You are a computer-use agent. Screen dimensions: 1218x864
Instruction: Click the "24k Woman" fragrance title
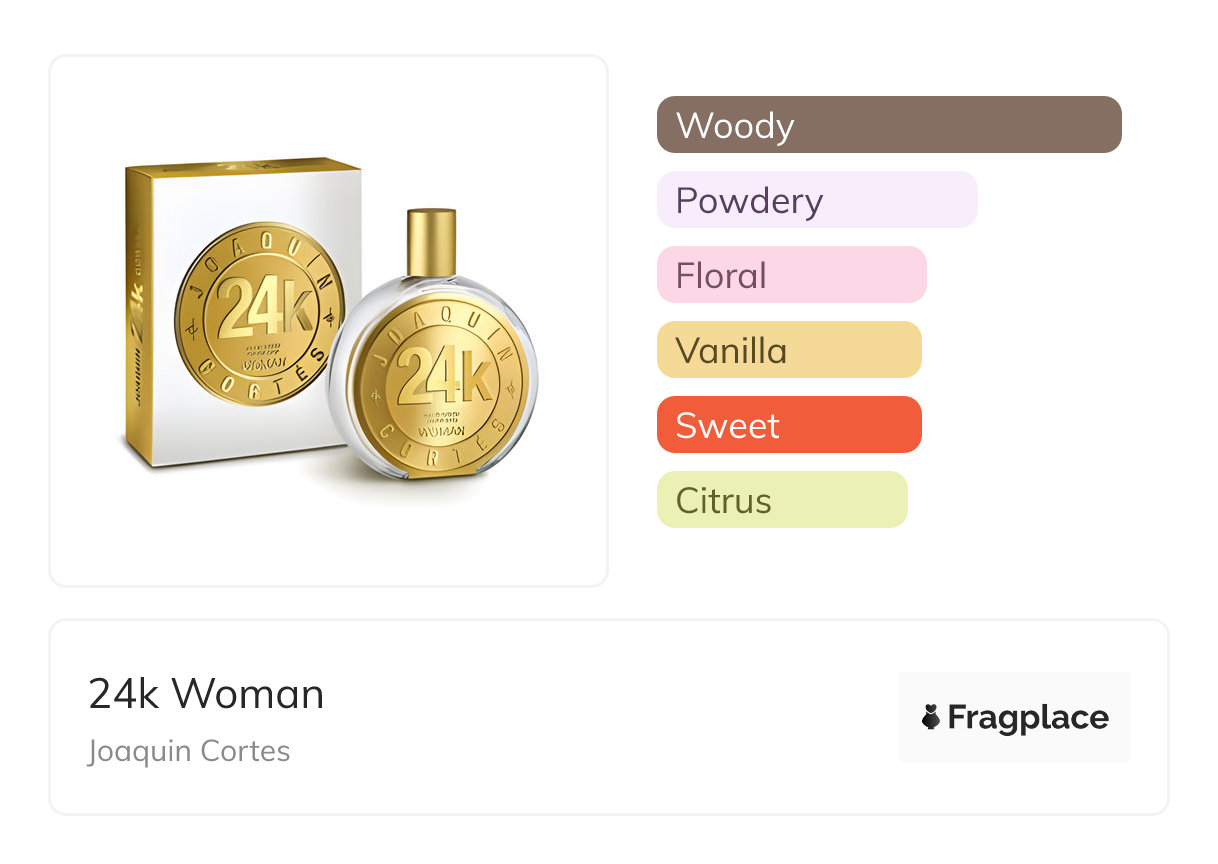[x=206, y=694]
